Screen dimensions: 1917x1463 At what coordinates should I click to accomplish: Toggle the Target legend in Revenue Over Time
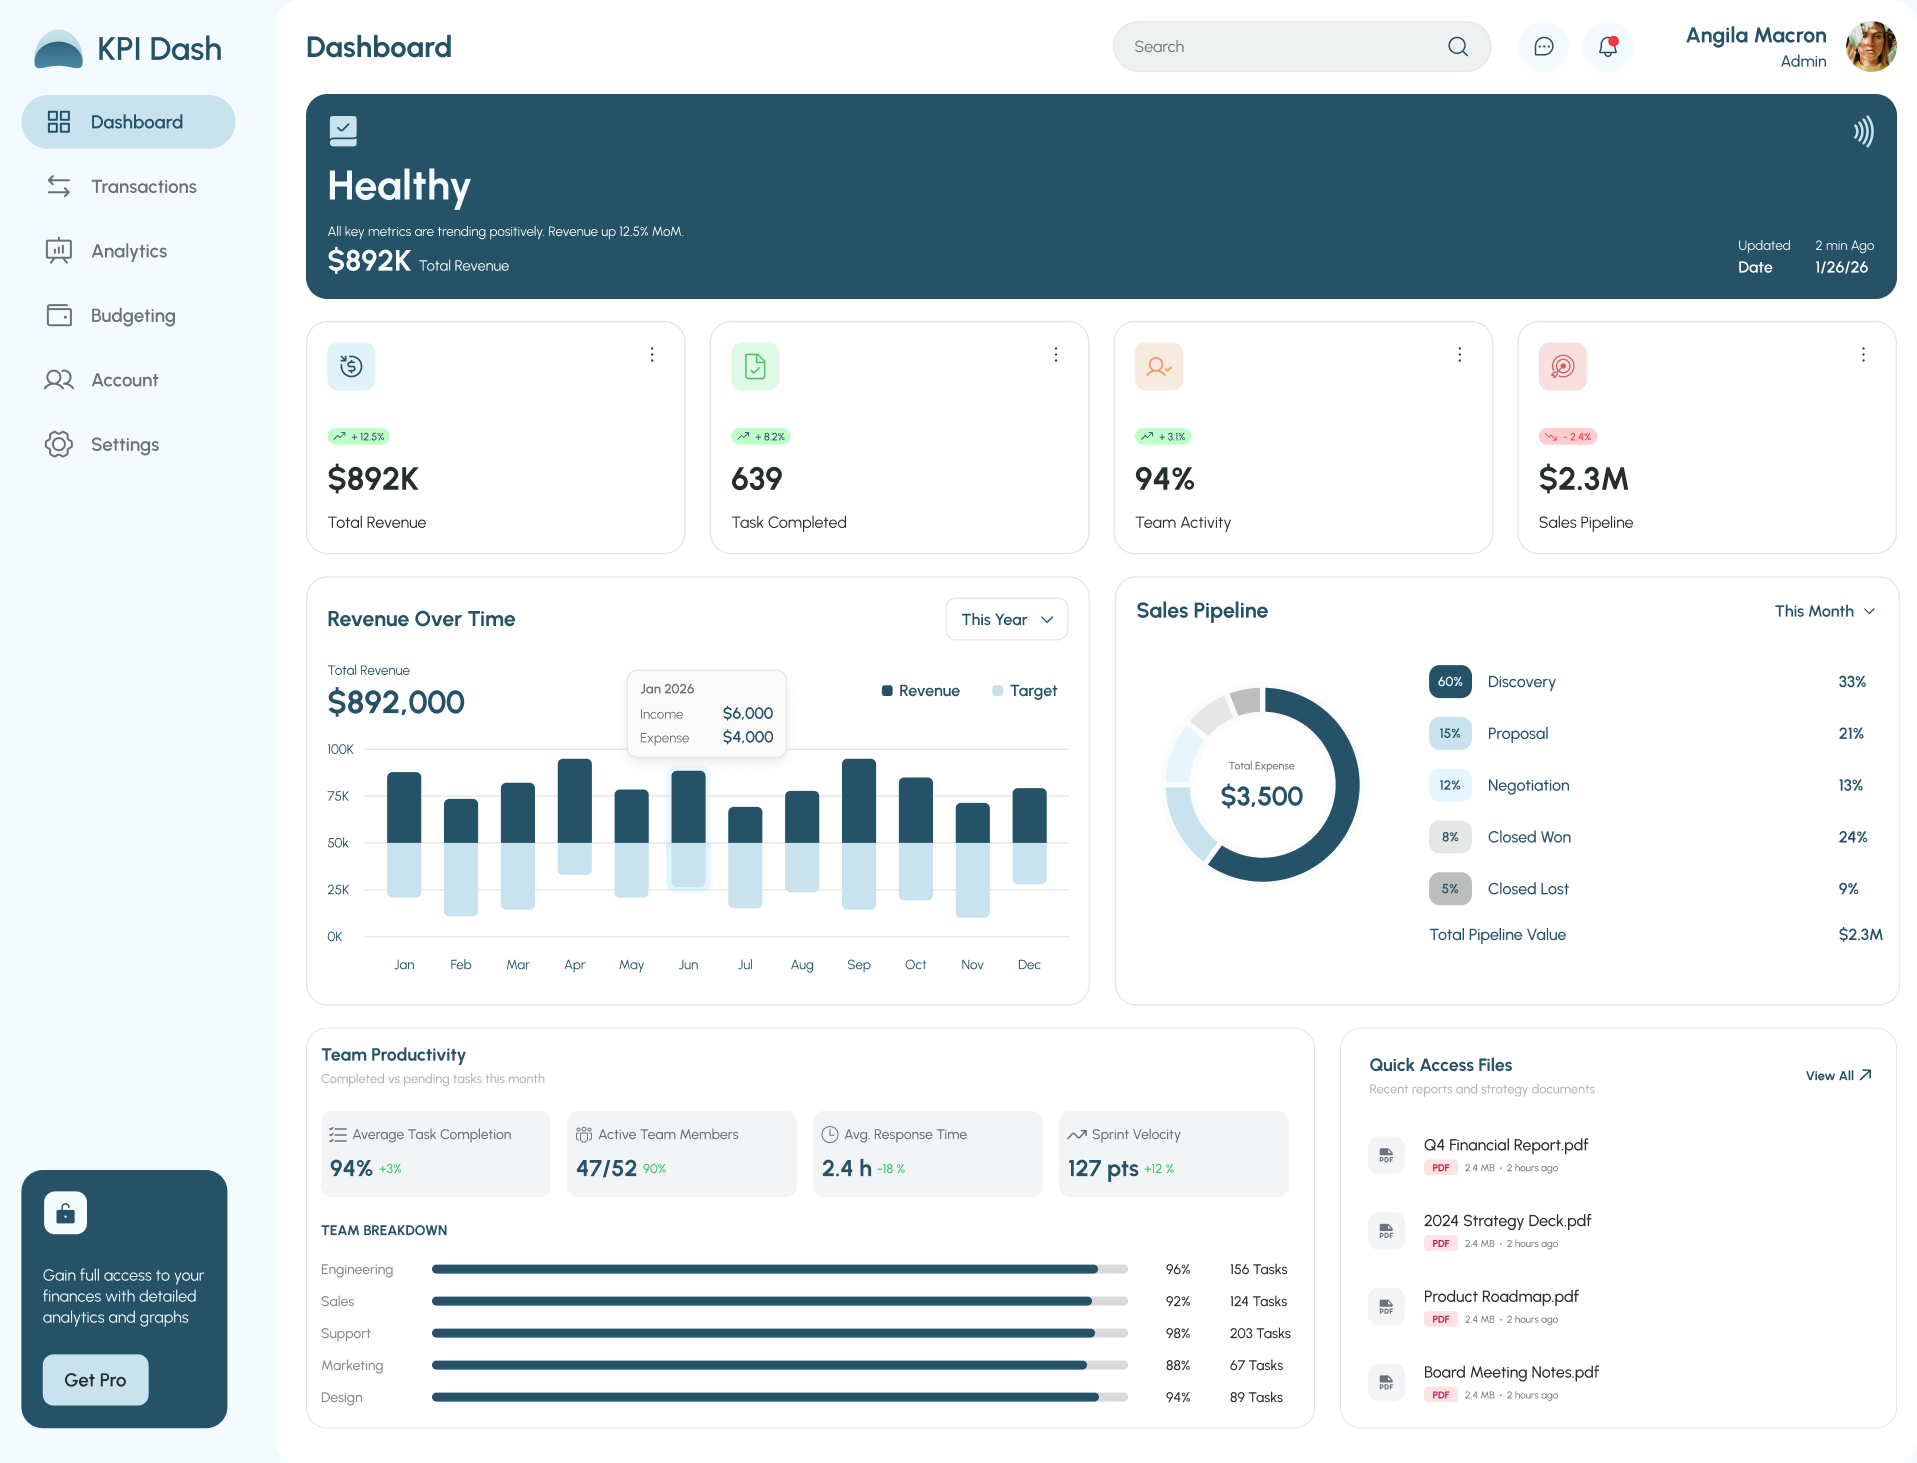click(1024, 690)
